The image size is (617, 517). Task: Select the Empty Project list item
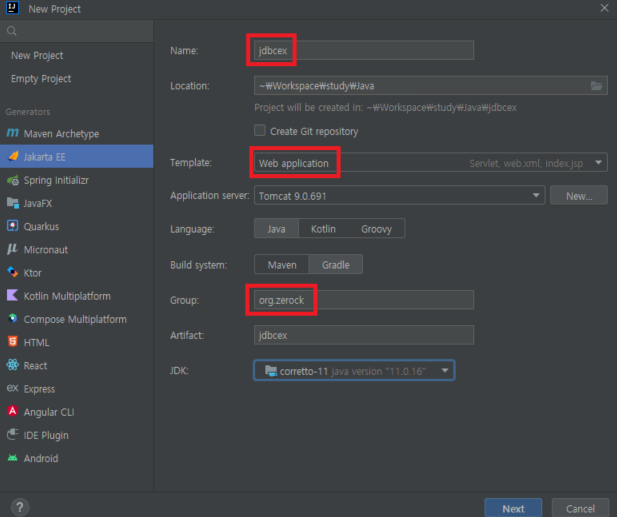(76, 79)
